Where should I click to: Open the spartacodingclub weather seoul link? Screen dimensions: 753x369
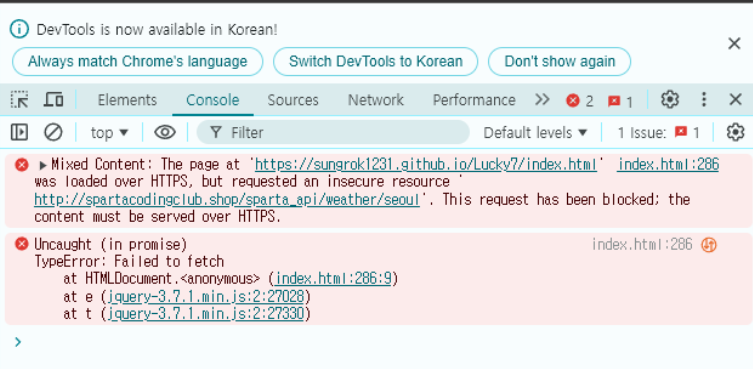click(x=227, y=199)
